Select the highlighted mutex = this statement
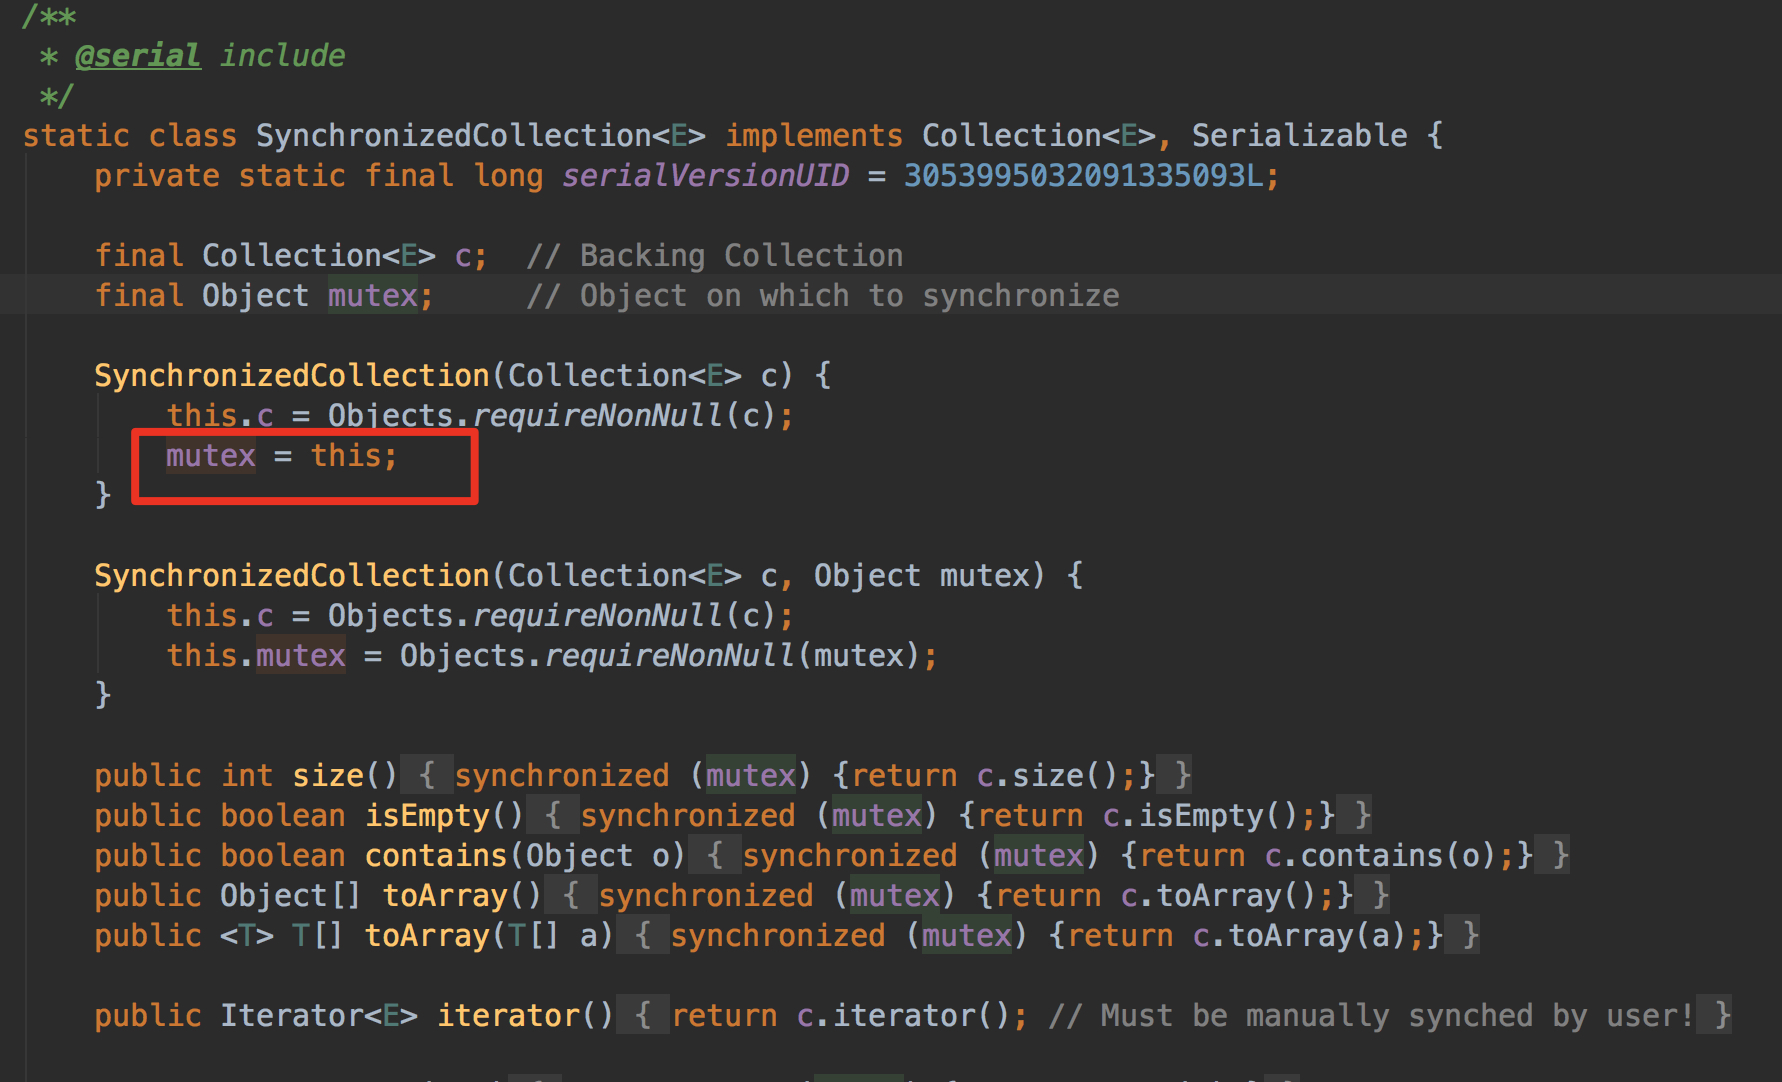 point(280,456)
